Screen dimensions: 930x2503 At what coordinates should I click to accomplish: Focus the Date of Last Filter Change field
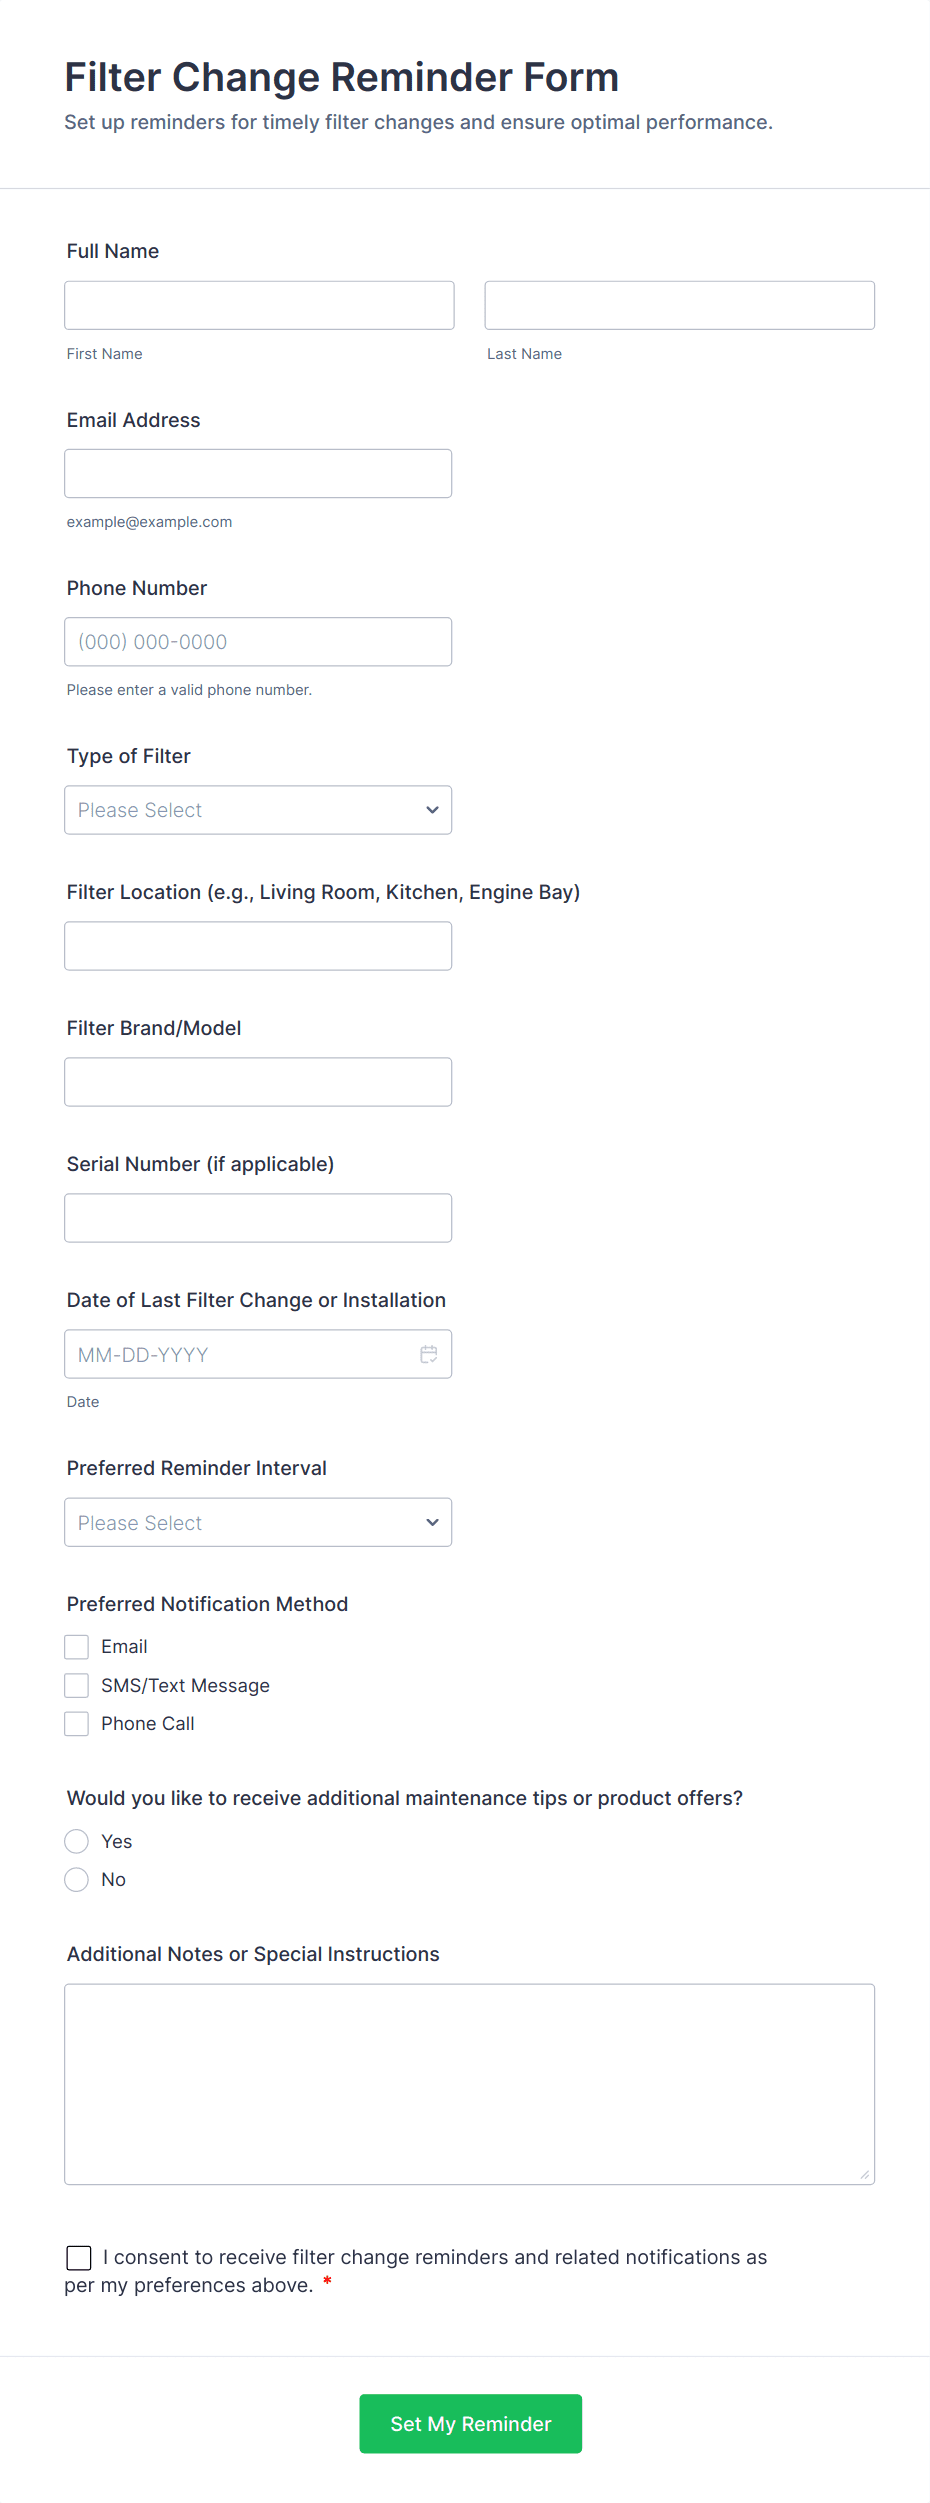click(240, 1354)
